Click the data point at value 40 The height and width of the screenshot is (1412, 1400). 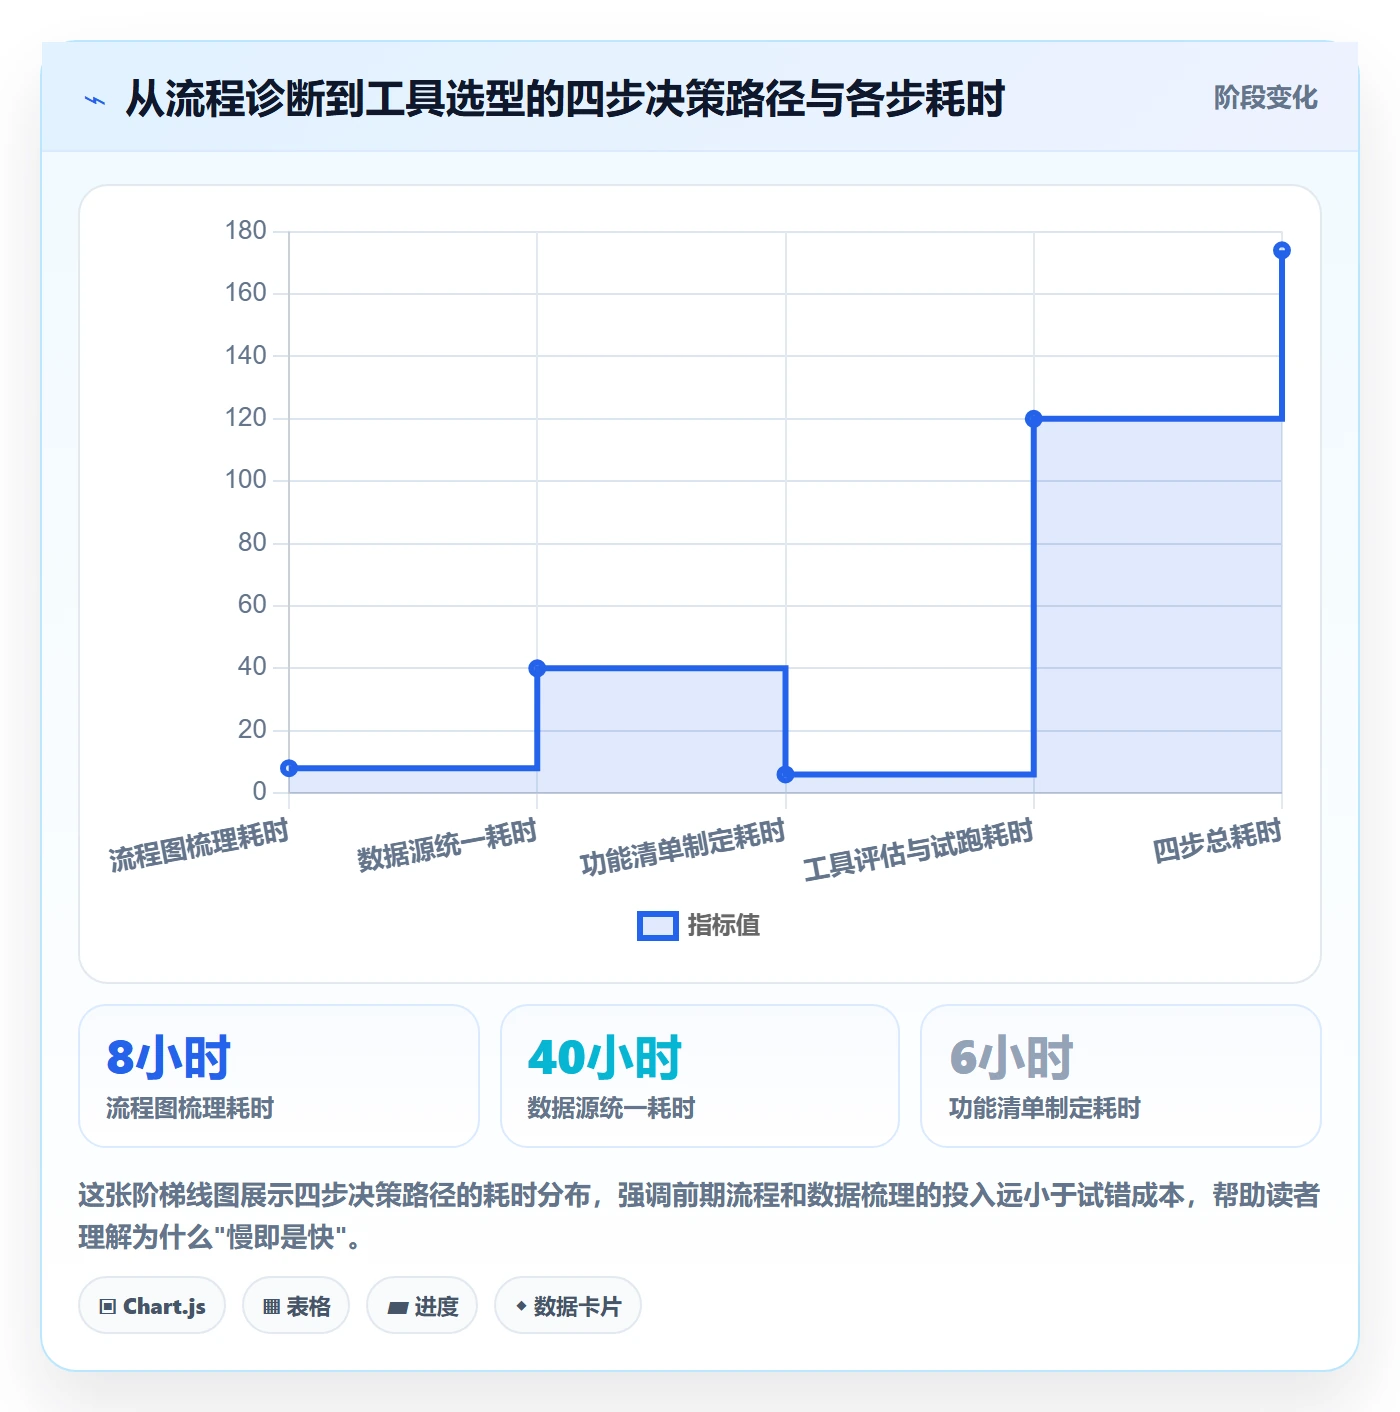click(537, 668)
